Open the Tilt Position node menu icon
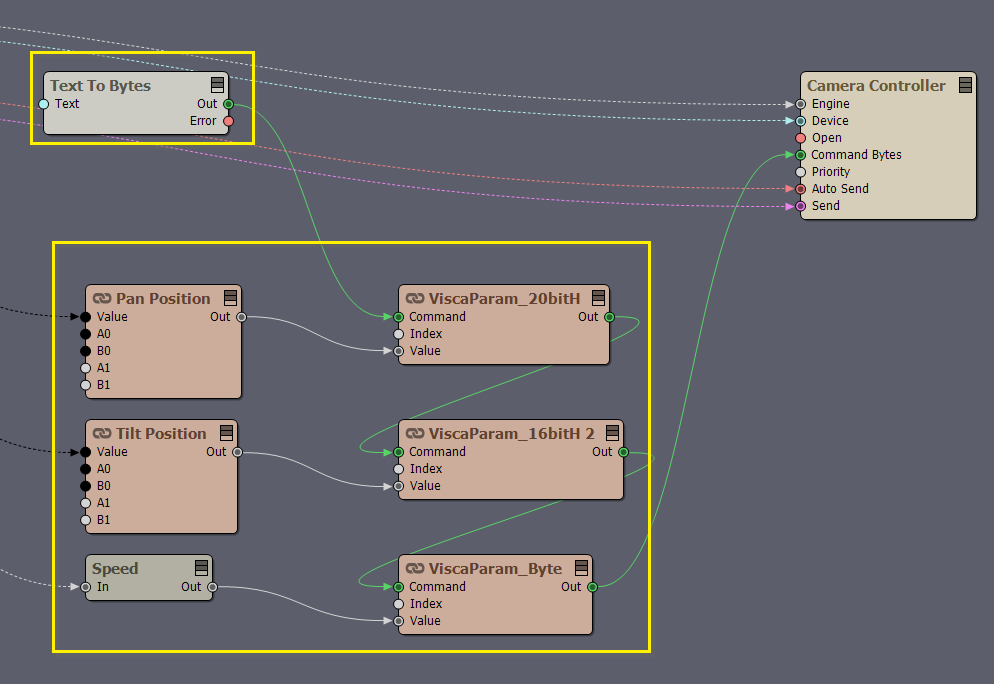 tap(226, 433)
